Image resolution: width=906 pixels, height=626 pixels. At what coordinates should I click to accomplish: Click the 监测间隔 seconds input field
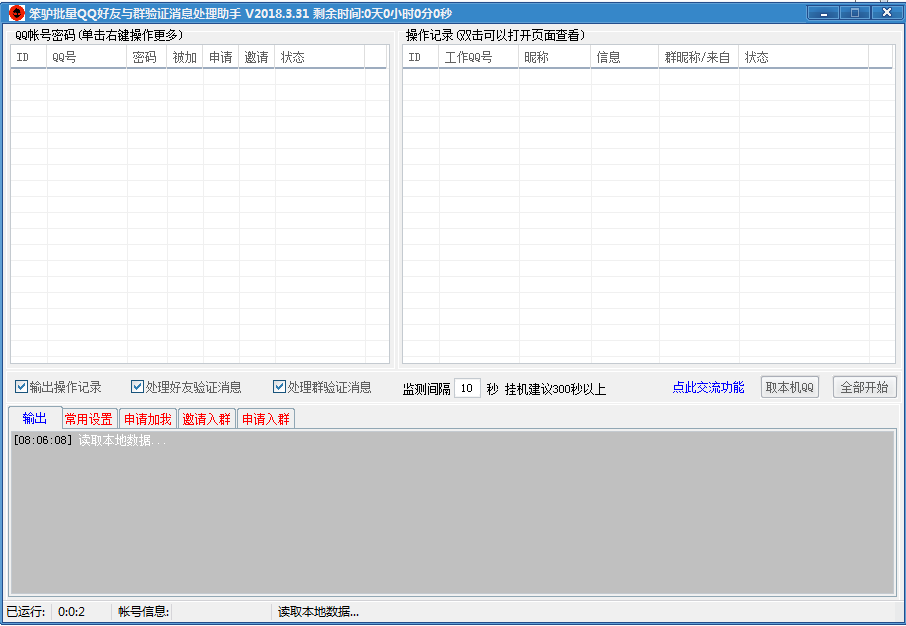pos(467,388)
